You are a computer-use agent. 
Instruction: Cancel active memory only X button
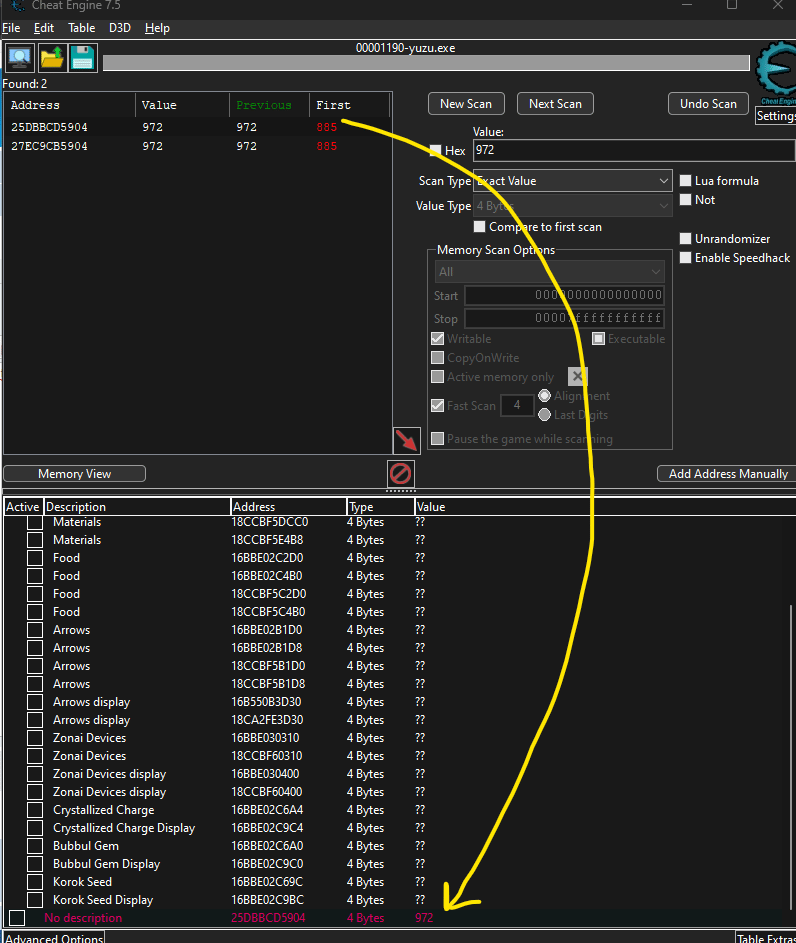tap(577, 376)
